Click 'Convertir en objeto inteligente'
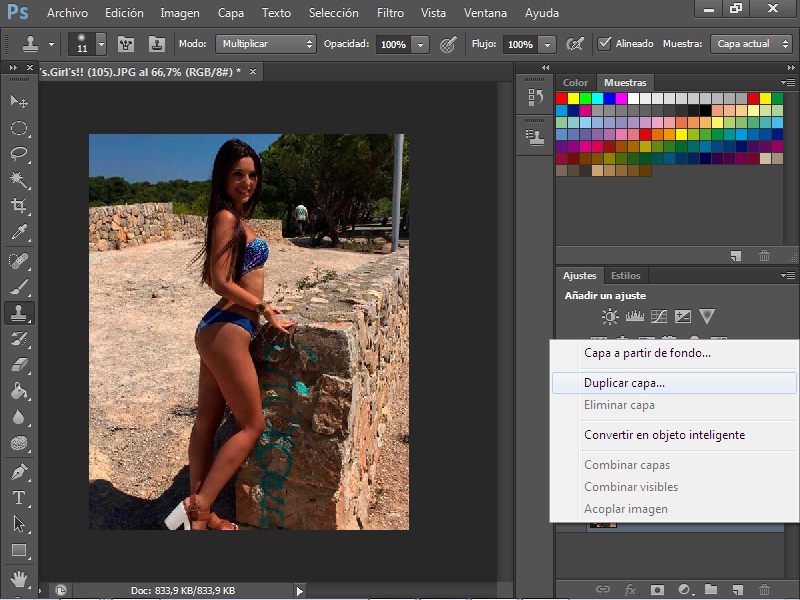The image size is (800, 600). click(x=664, y=435)
